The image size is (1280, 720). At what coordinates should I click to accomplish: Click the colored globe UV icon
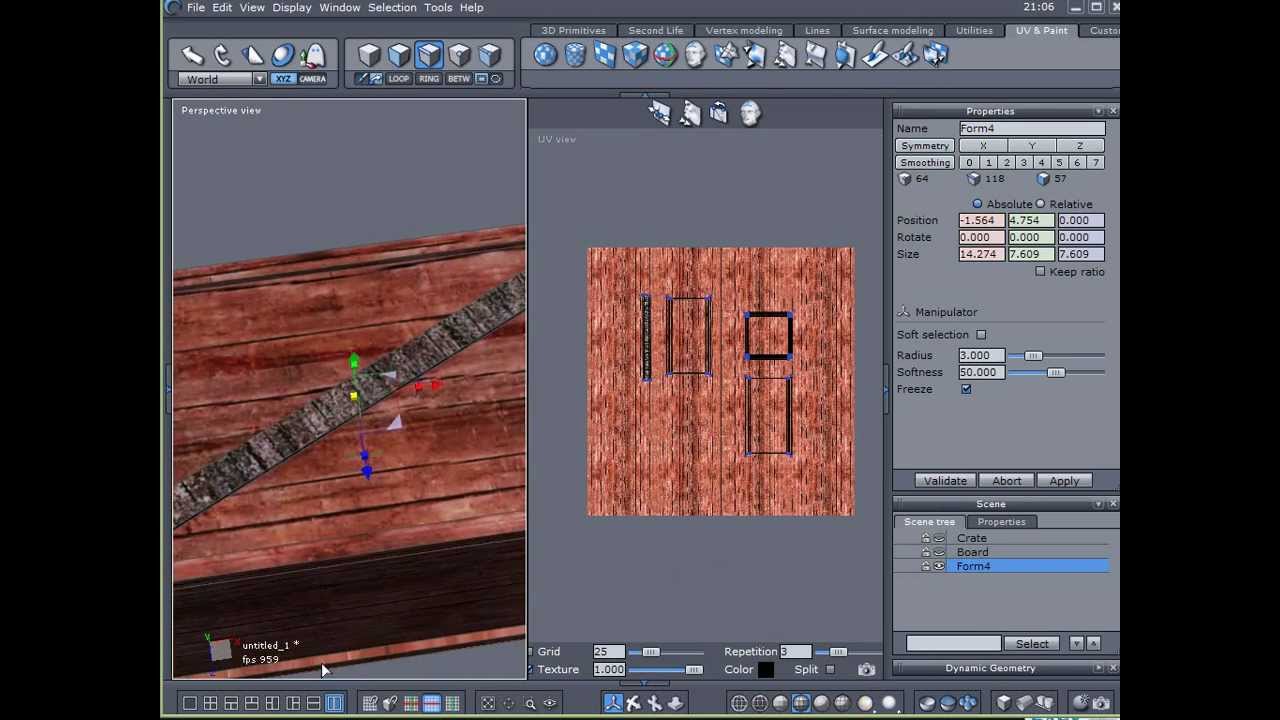point(665,55)
